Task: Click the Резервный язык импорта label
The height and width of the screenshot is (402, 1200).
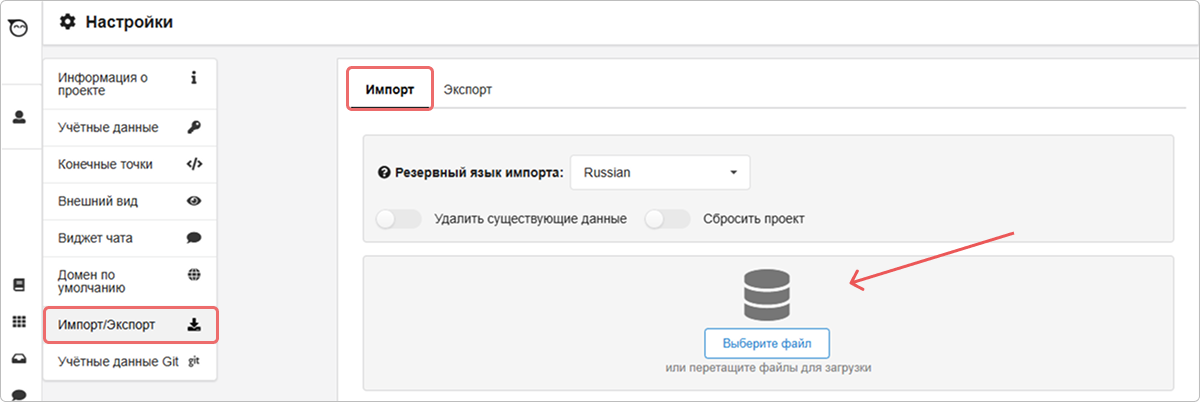Action: (x=478, y=172)
